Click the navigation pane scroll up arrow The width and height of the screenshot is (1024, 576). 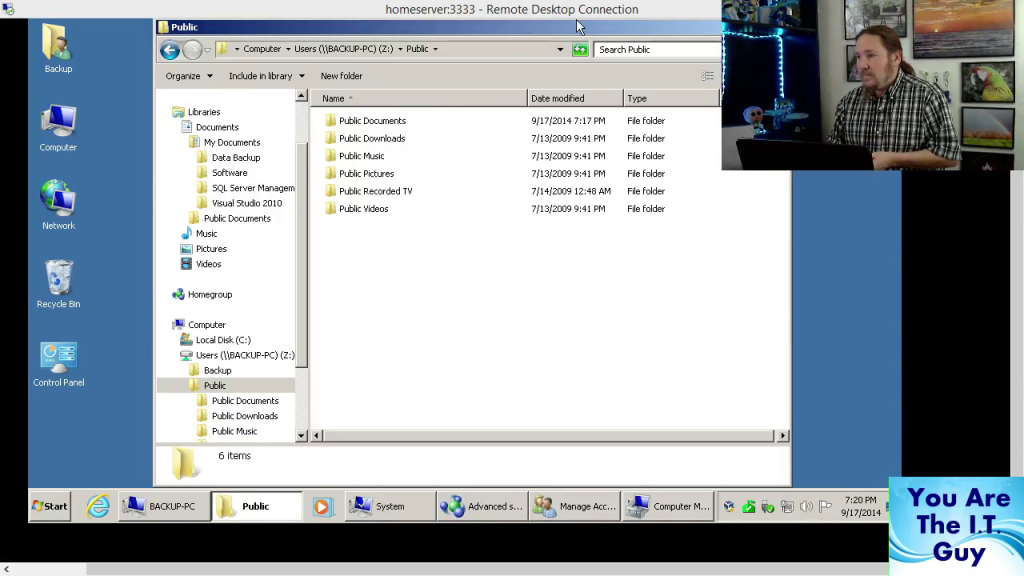point(301,97)
